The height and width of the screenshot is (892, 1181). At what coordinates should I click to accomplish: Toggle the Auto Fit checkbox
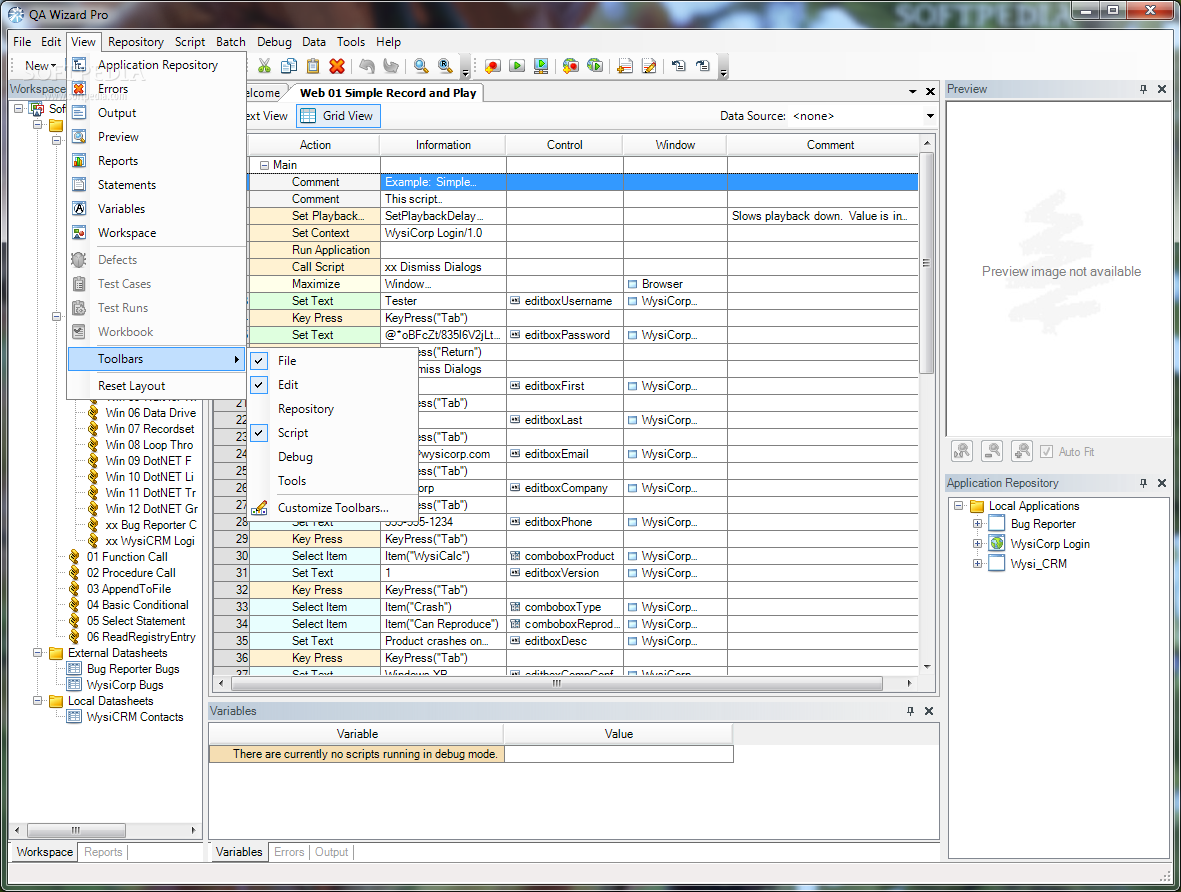click(1046, 452)
